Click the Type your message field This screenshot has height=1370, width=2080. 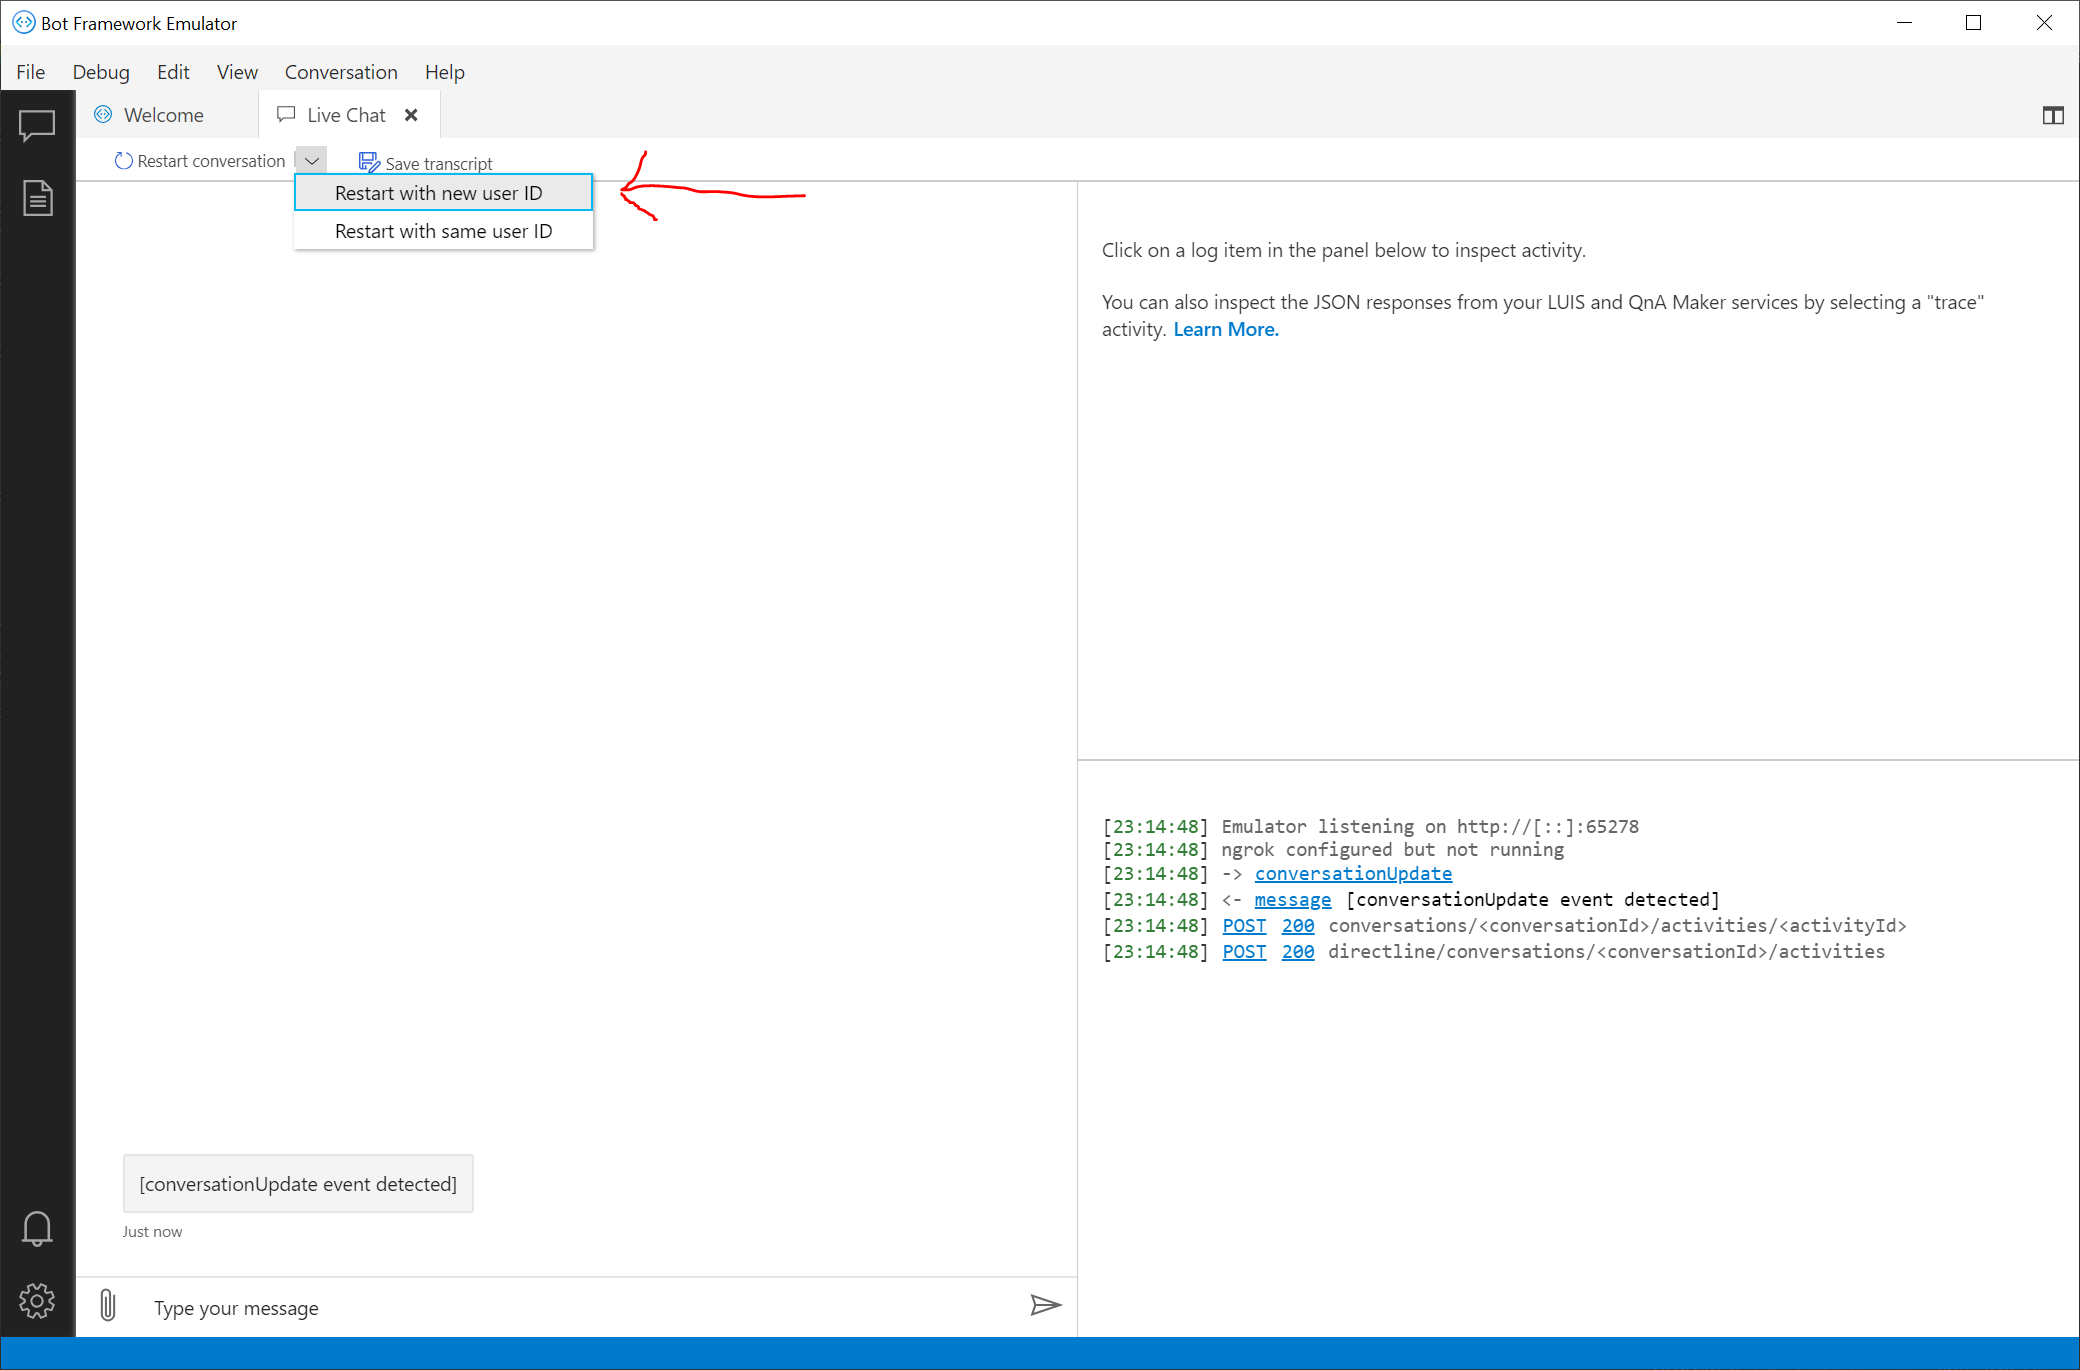pyautogui.click(x=400, y=1307)
